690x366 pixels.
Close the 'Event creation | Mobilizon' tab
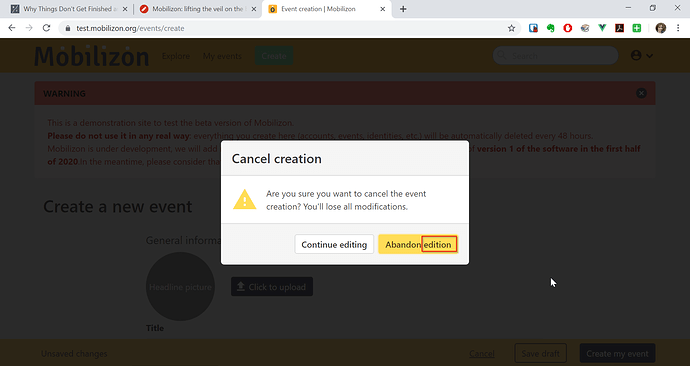pyautogui.click(x=382, y=9)
